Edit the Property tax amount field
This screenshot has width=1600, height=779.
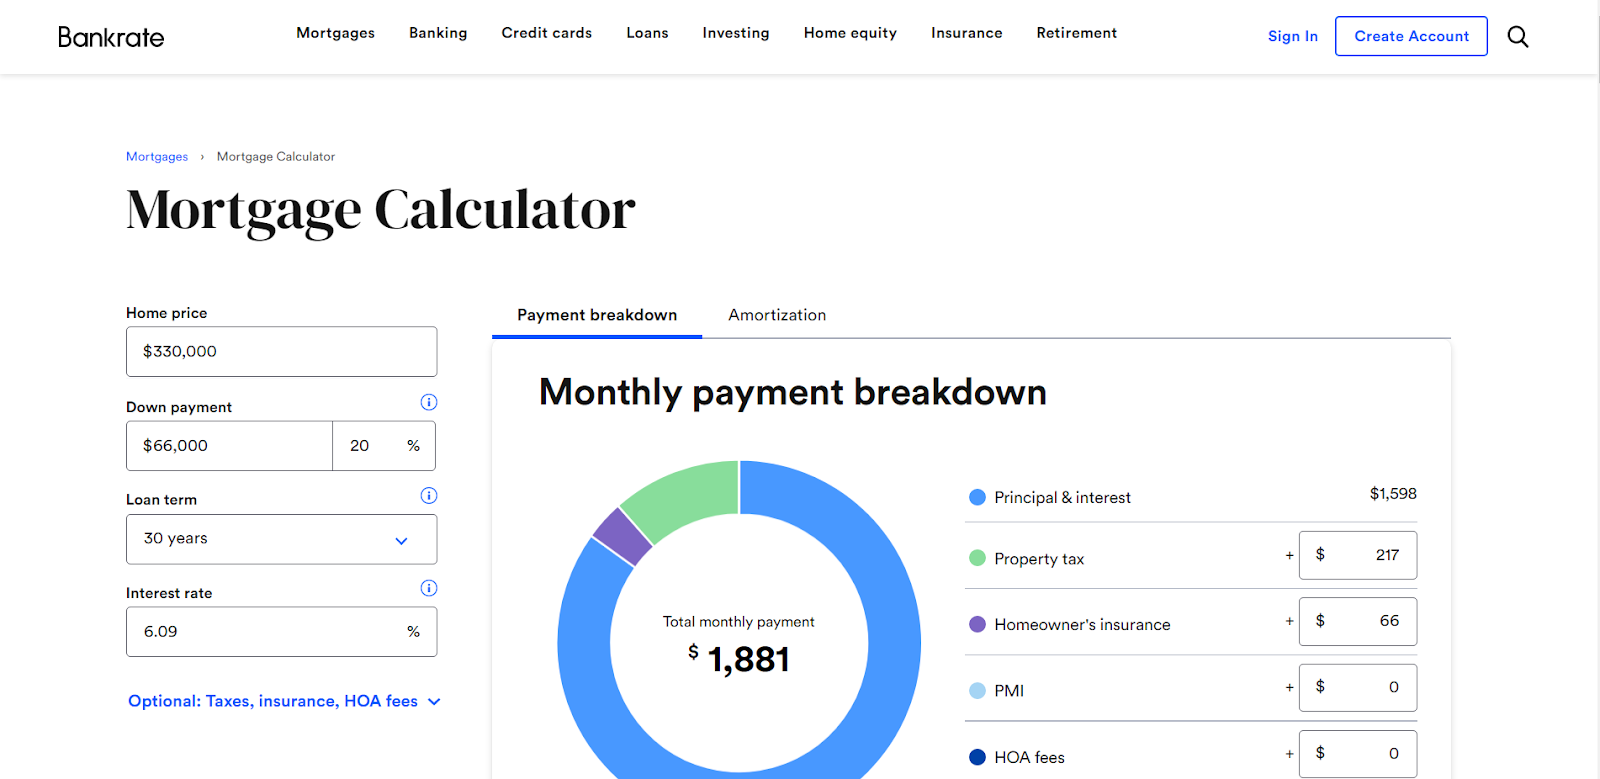pyautogui.click(x=1358, y=555)
